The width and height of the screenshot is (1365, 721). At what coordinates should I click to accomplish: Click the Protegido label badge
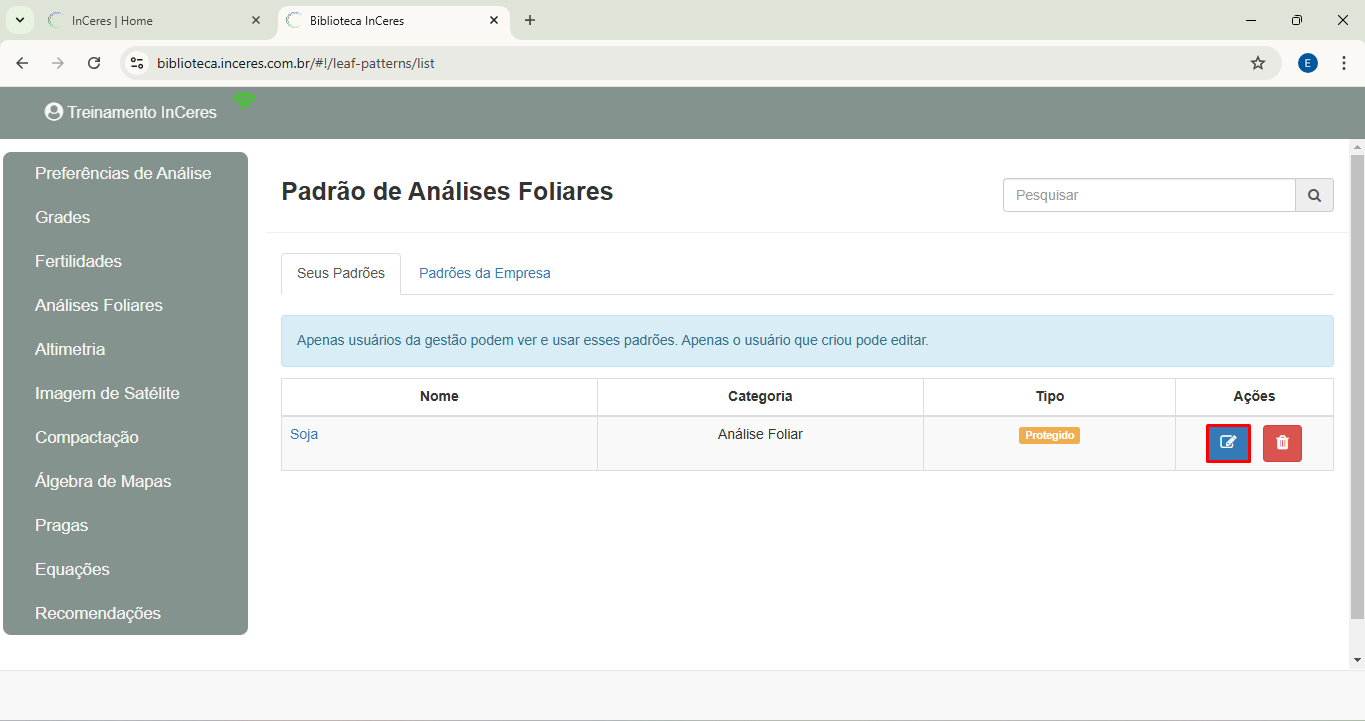point(1049,435)
